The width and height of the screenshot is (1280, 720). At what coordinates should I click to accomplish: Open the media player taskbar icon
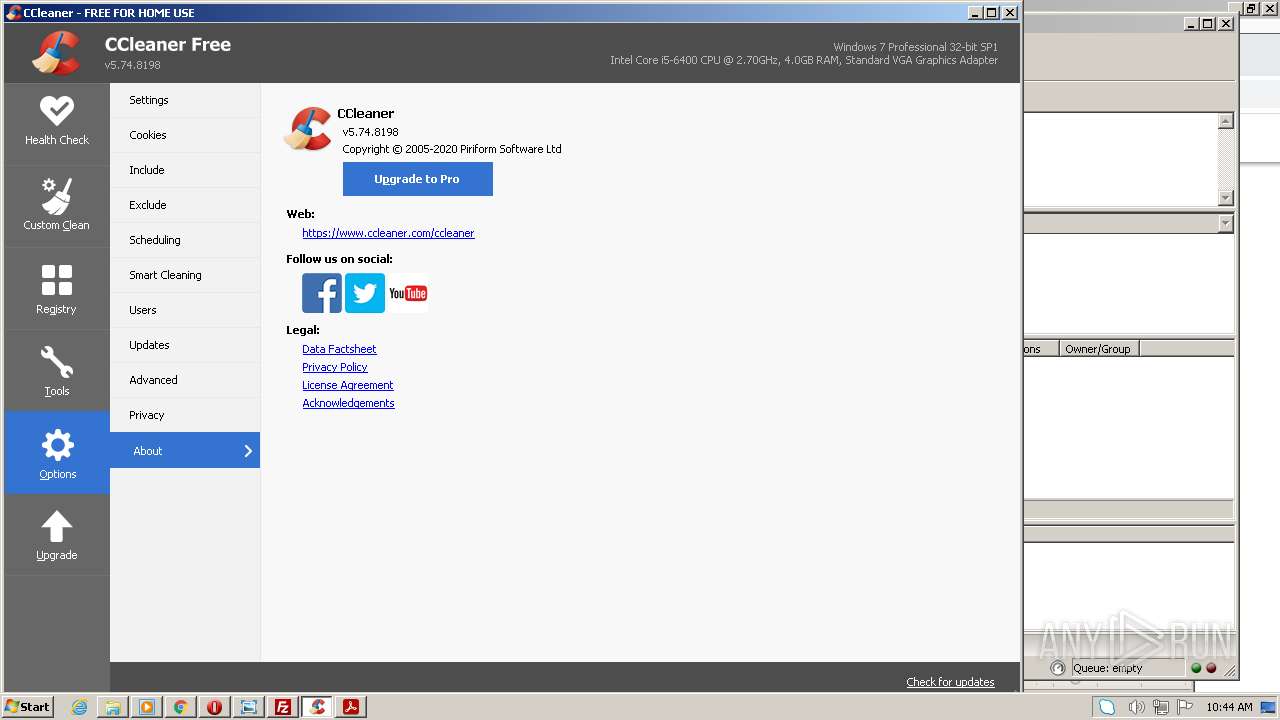coord(147,707)
